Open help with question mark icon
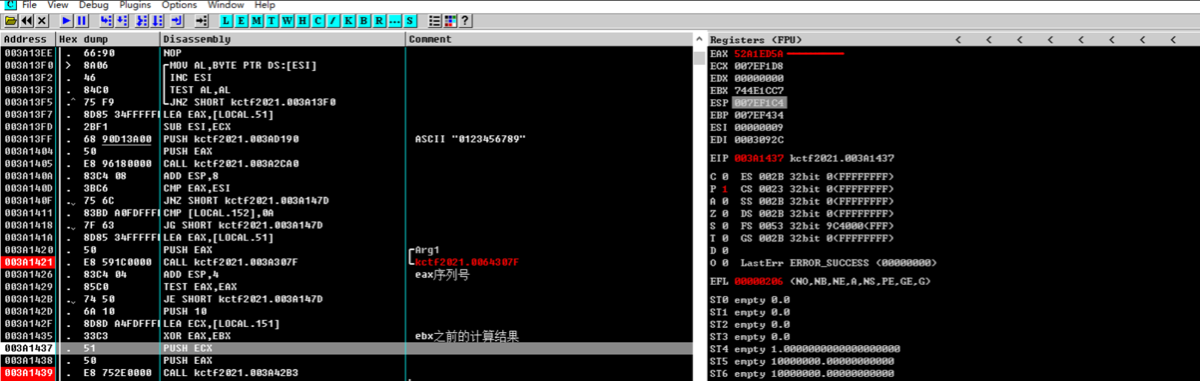 464,20
